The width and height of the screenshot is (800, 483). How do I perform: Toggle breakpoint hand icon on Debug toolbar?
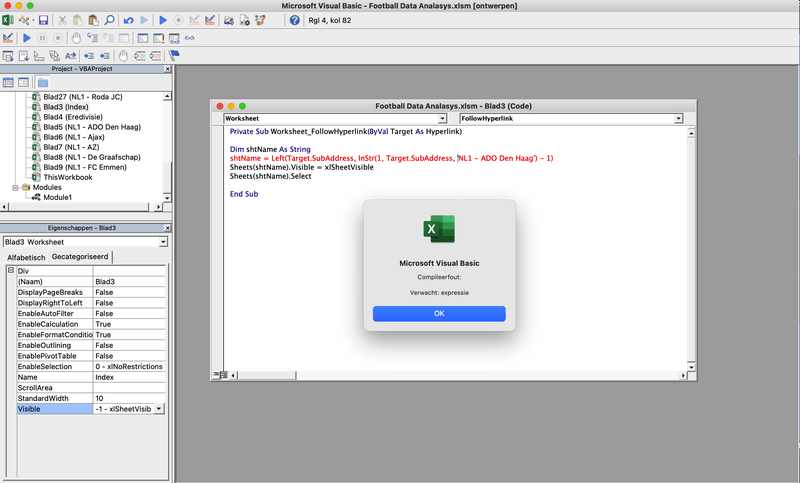click(x=76, y=38)
